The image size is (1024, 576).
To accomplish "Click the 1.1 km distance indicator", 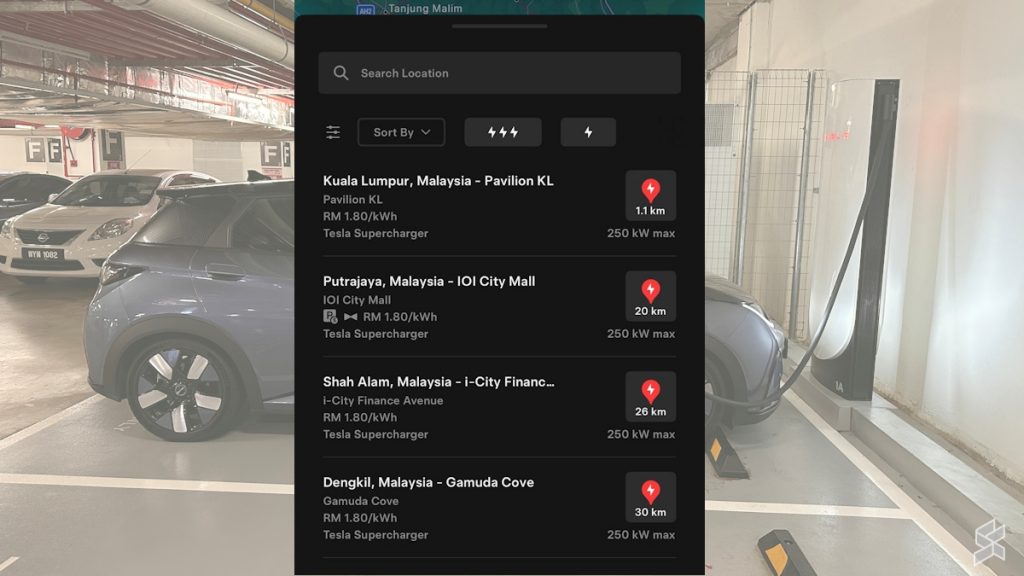I will coord(651,211).
